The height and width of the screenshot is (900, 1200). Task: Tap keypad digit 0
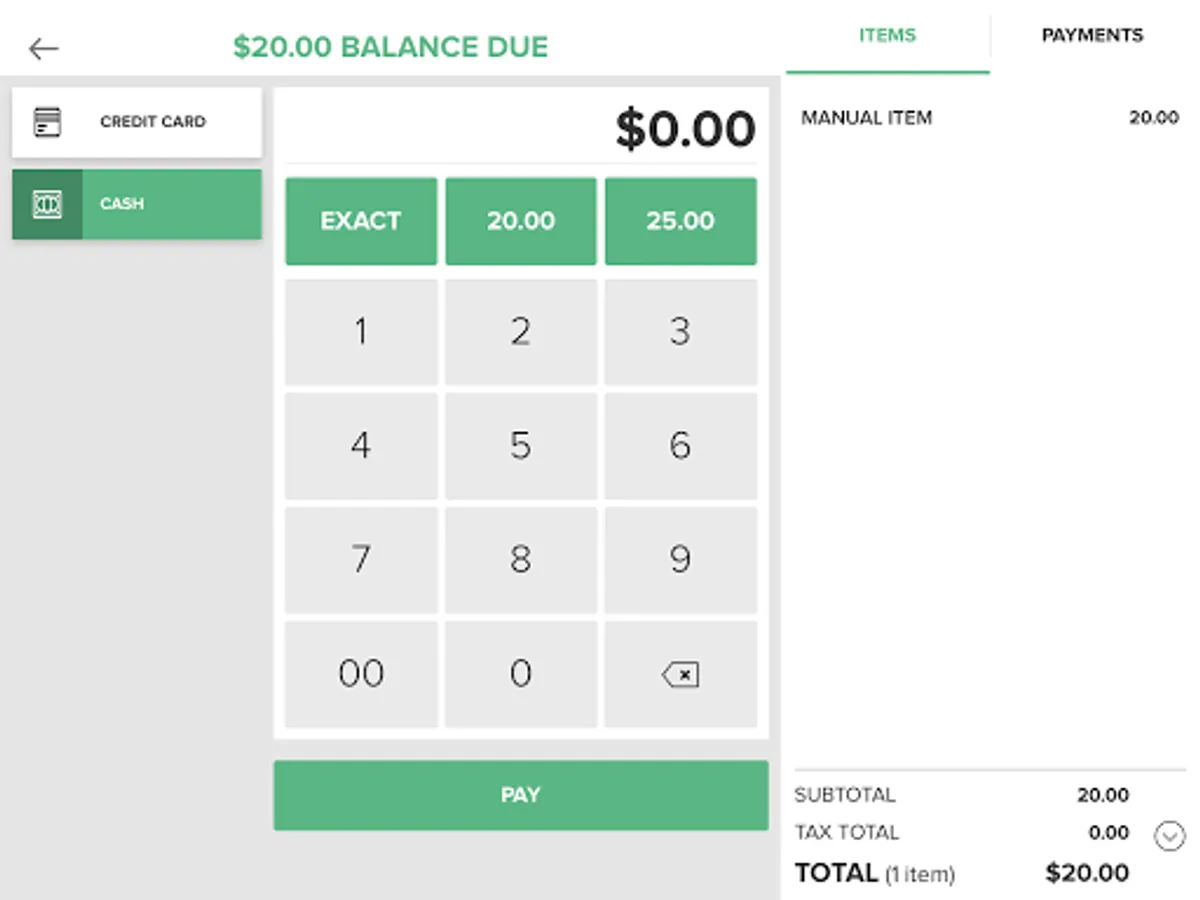tap(521, 674)
